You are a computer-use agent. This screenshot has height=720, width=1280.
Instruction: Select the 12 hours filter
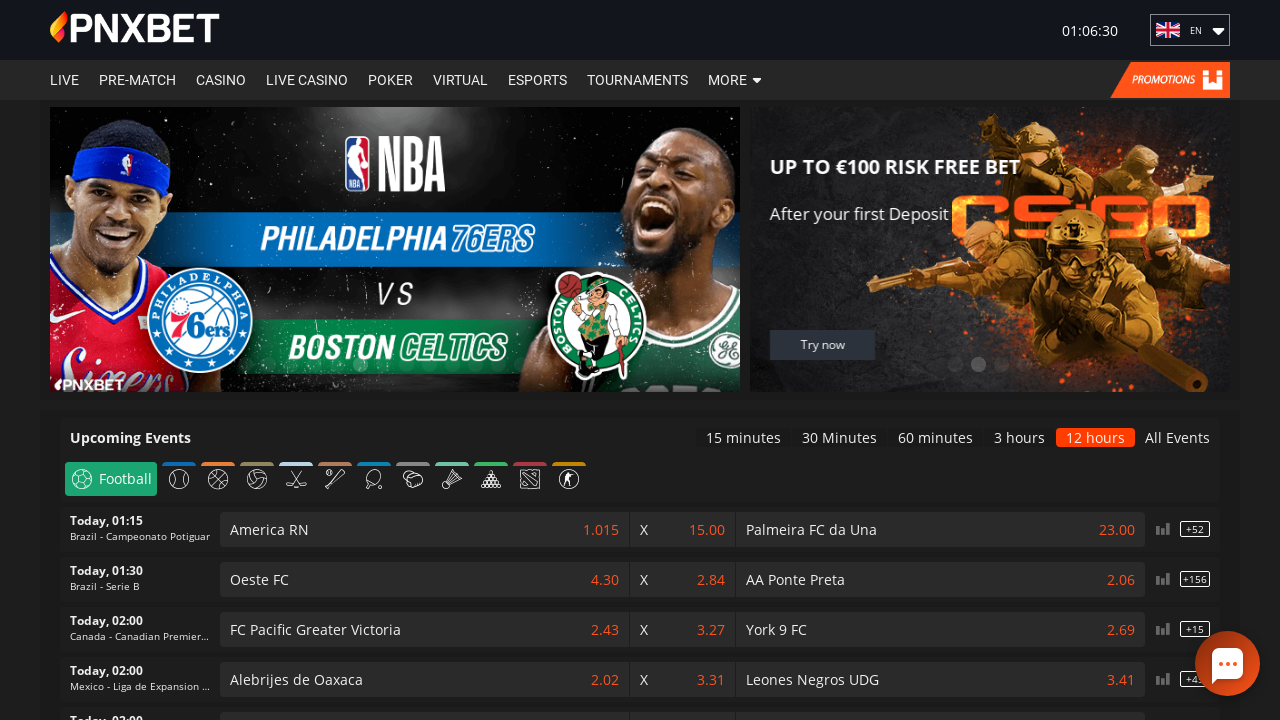(1095, 438)
